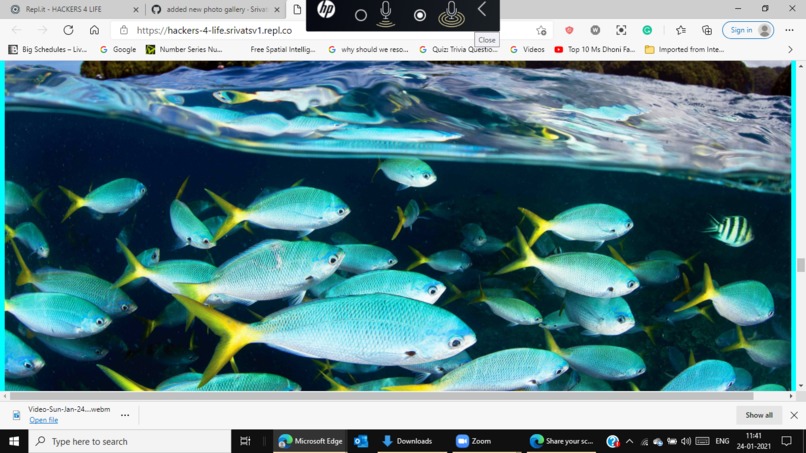Screen dimensions: 806x453
Task: Click the HP logo on recorder bar
Action: pyautogui.click(x=326, y=9)
